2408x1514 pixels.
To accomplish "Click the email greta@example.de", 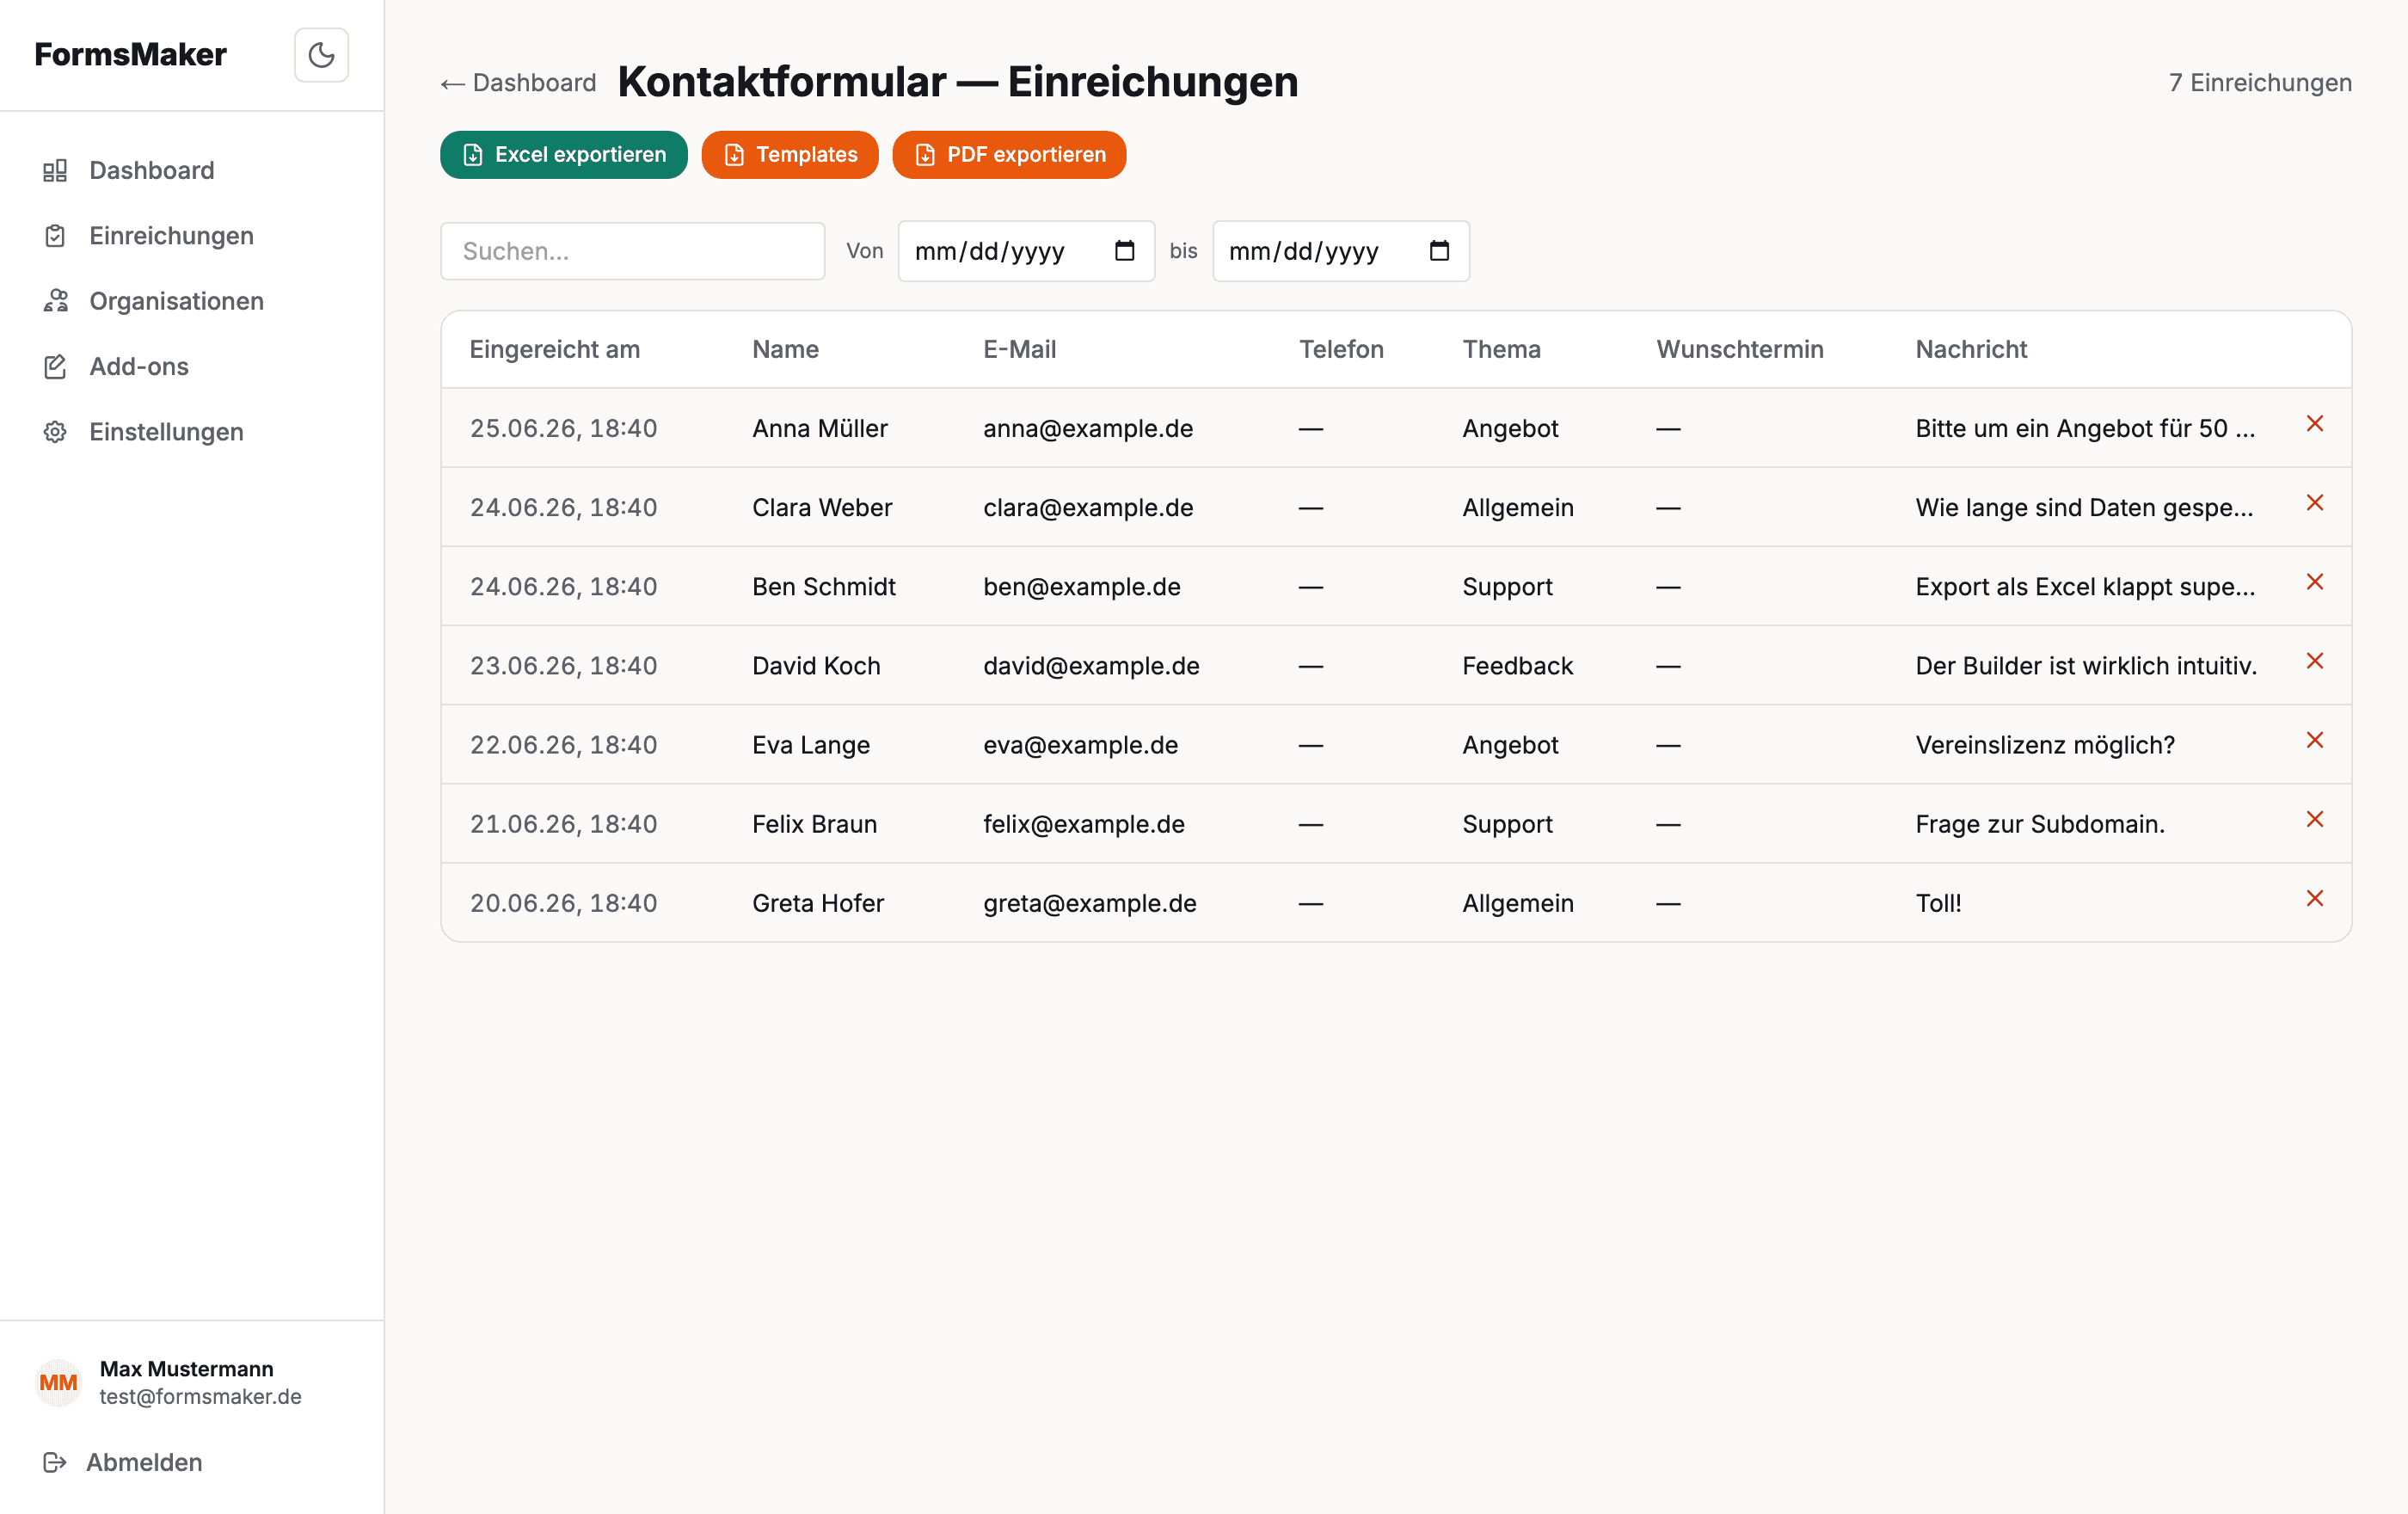I will click(1089, 902).
